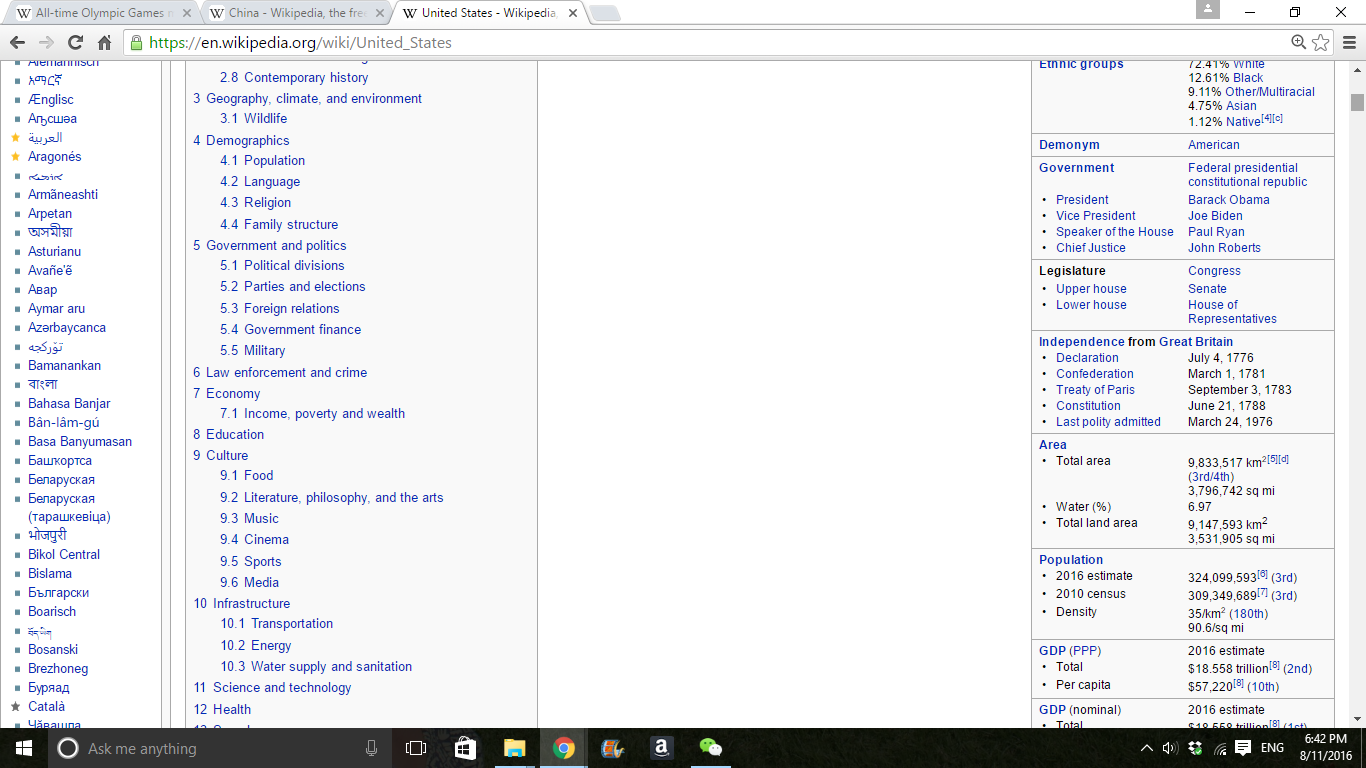Go to 9.5 Sports in contents
The image size is (1366, 768).
tap(262, 562)
